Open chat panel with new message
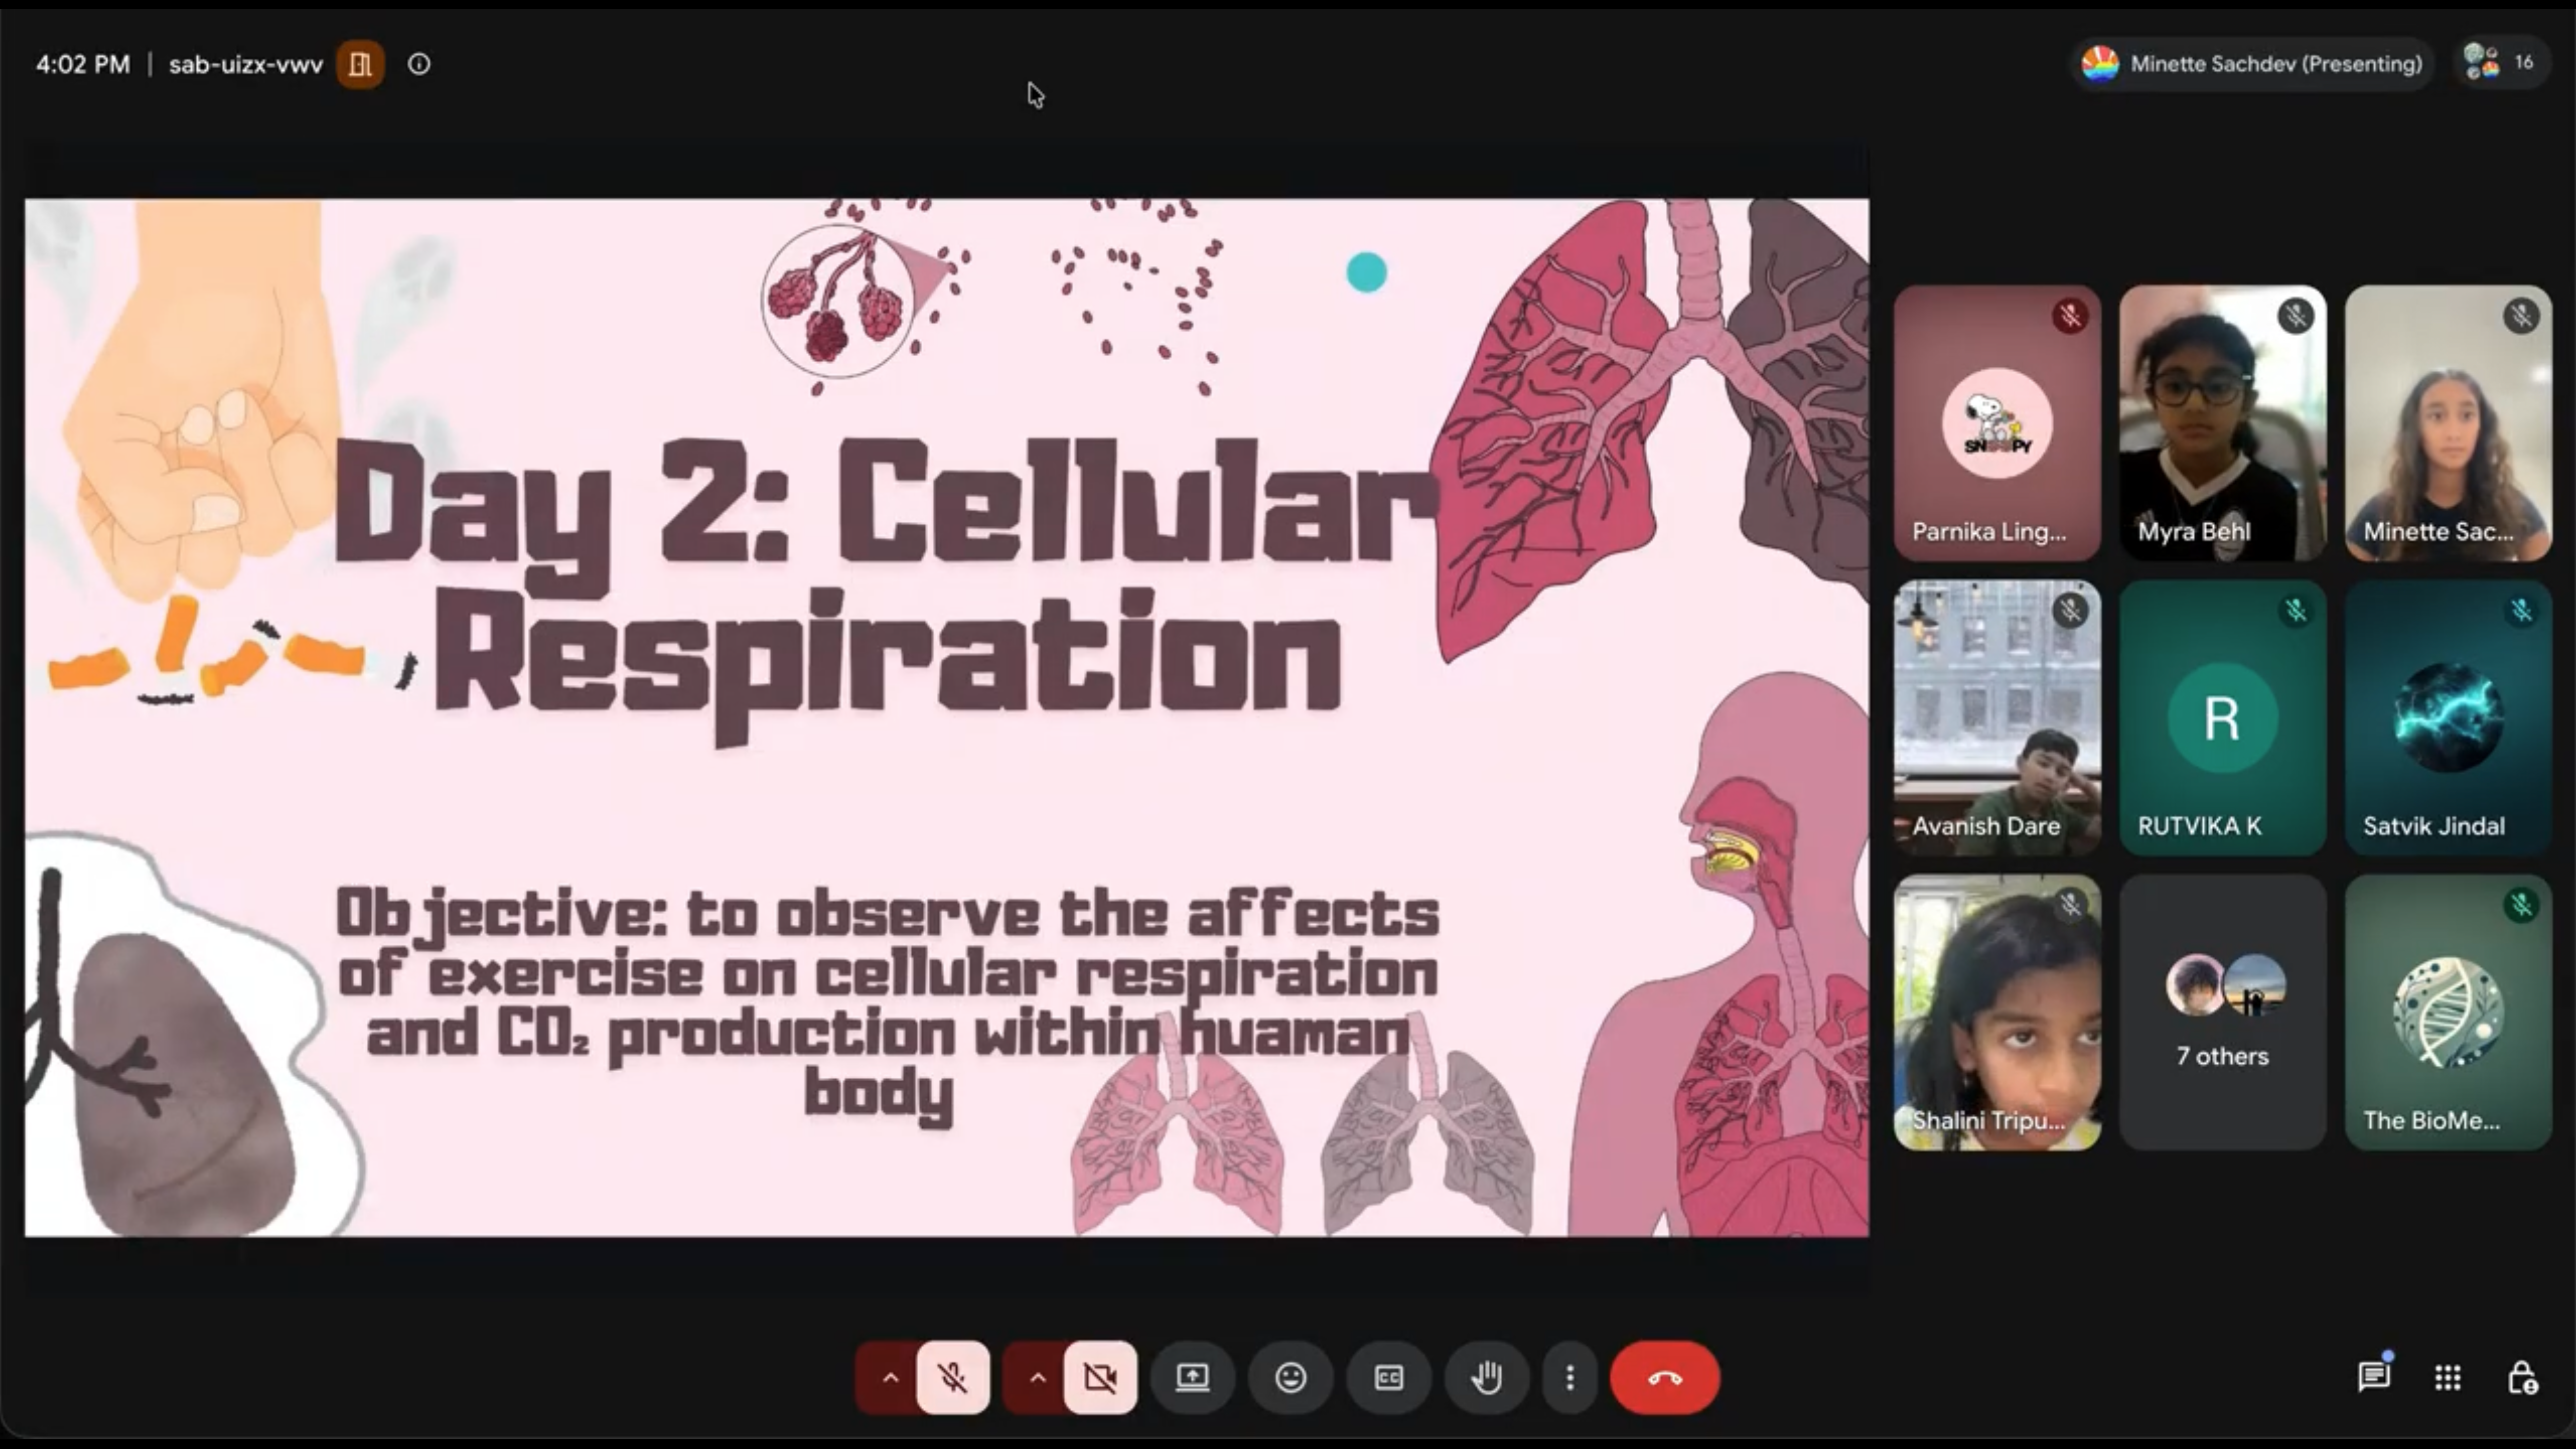 pos(2374,1377)
